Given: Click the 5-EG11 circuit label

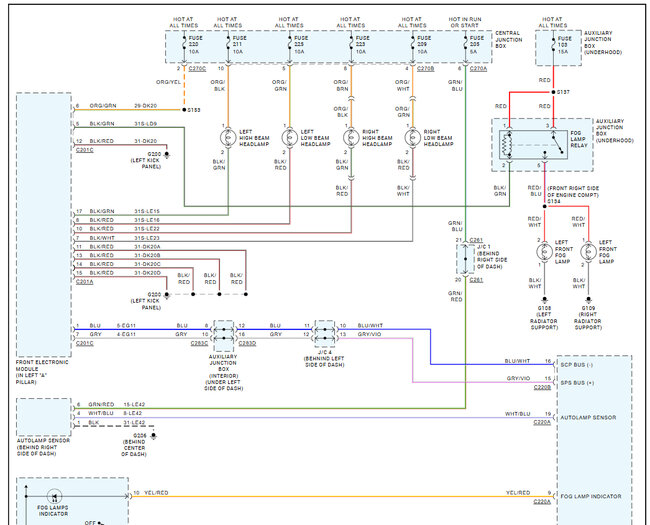Looking at the screenshot, I should pos(126,326).
